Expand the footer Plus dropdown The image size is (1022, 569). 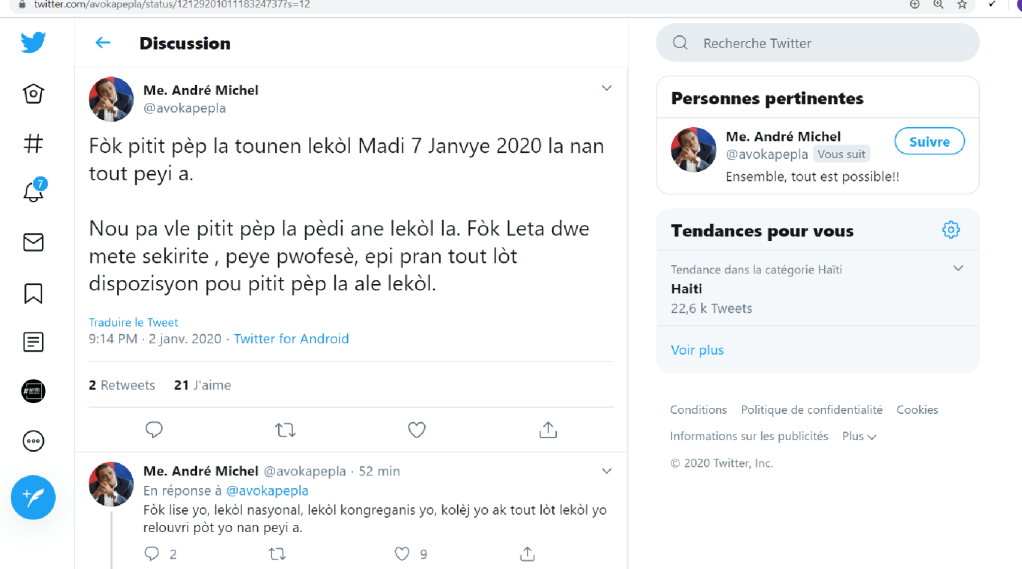coord(859,436)
